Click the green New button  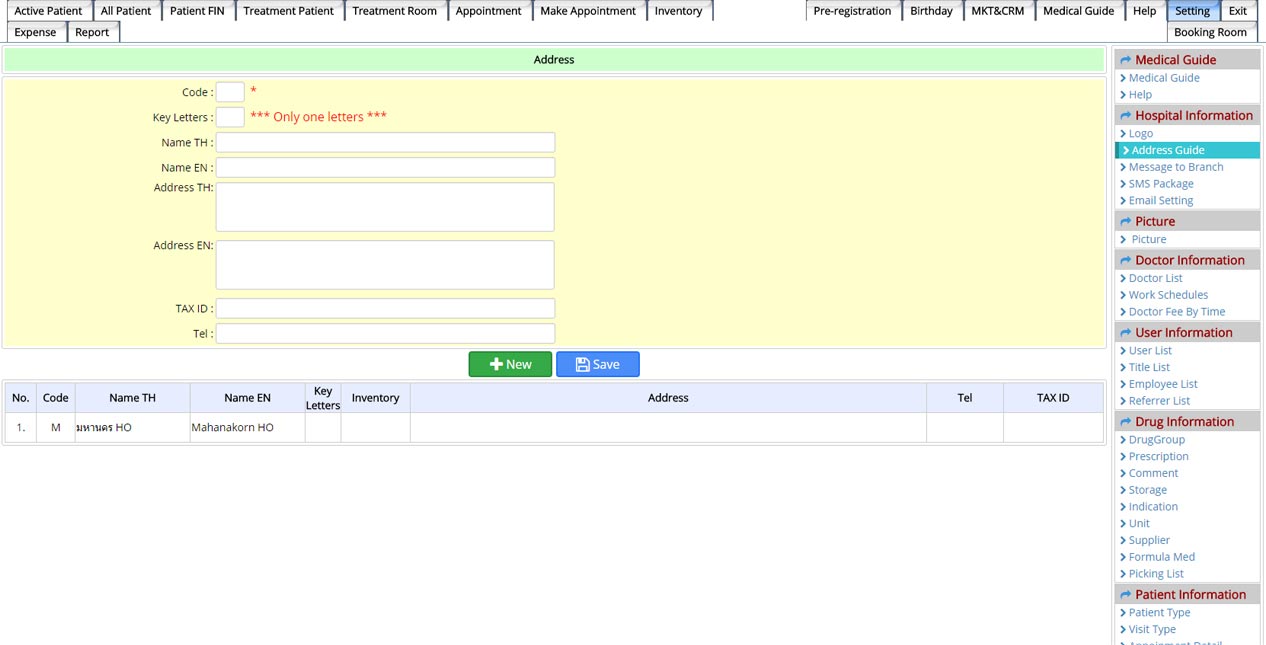[510, 365]
